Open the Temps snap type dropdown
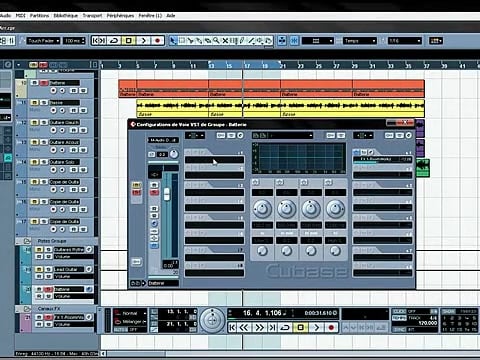 [360, 41]
